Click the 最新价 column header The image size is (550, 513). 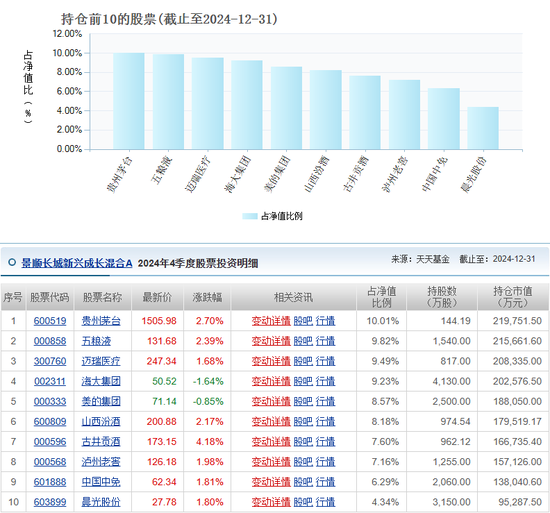[157, 297]
